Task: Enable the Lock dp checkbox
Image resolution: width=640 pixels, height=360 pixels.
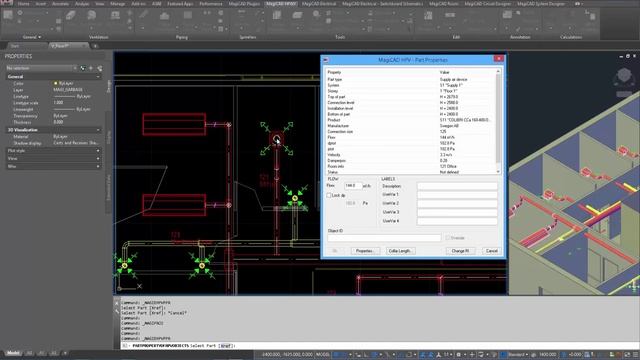Action: point(329,196)
